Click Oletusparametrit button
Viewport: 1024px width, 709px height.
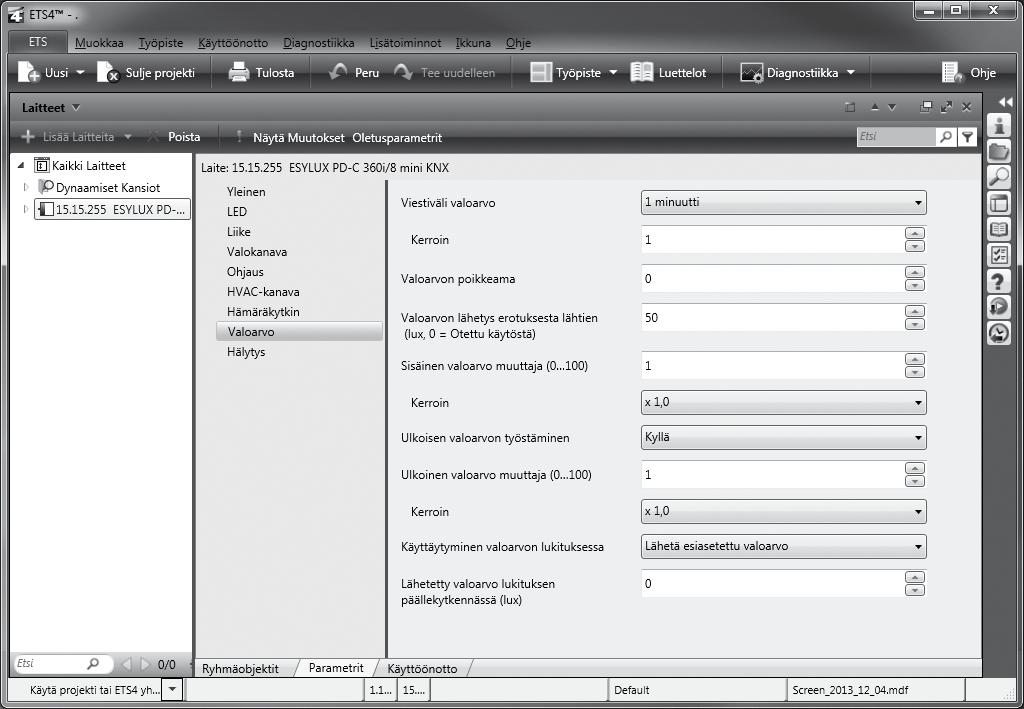pos(397,138)
